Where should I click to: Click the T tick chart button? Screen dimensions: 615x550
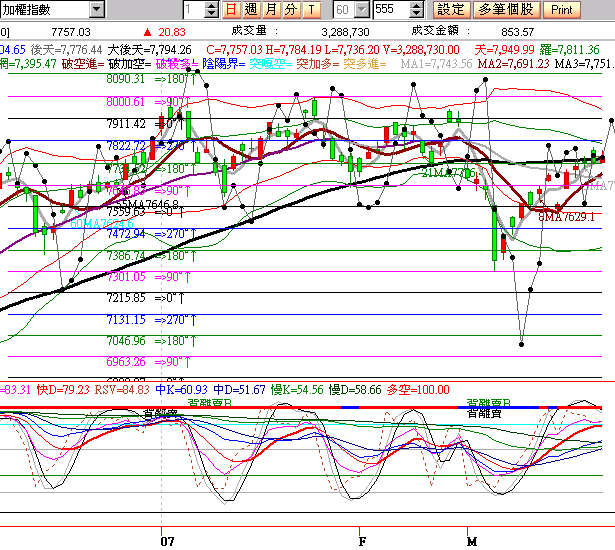310,9
